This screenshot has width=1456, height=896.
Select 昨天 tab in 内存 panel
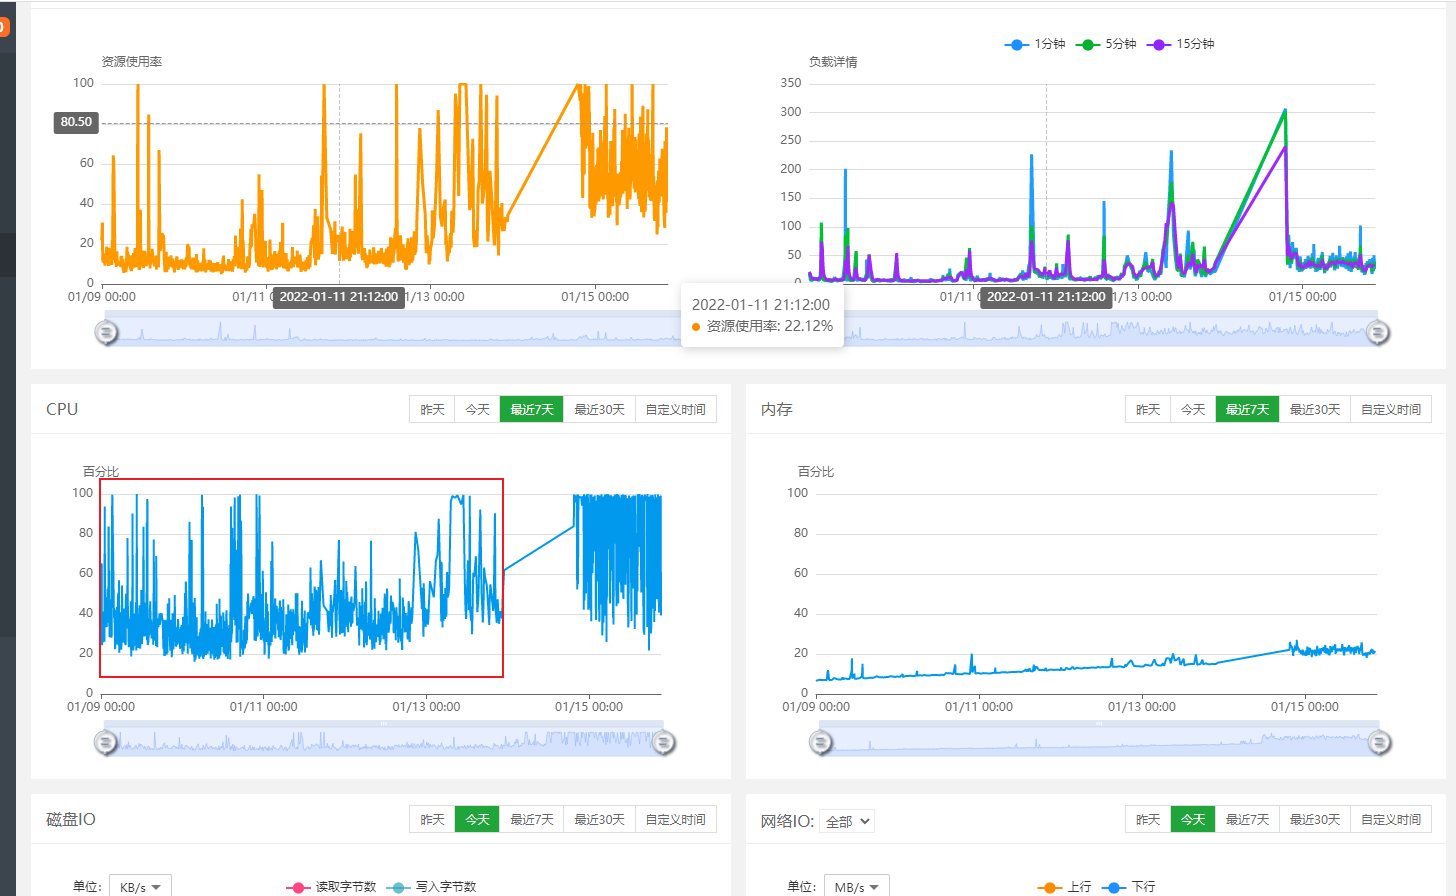tap(1148, 409)
